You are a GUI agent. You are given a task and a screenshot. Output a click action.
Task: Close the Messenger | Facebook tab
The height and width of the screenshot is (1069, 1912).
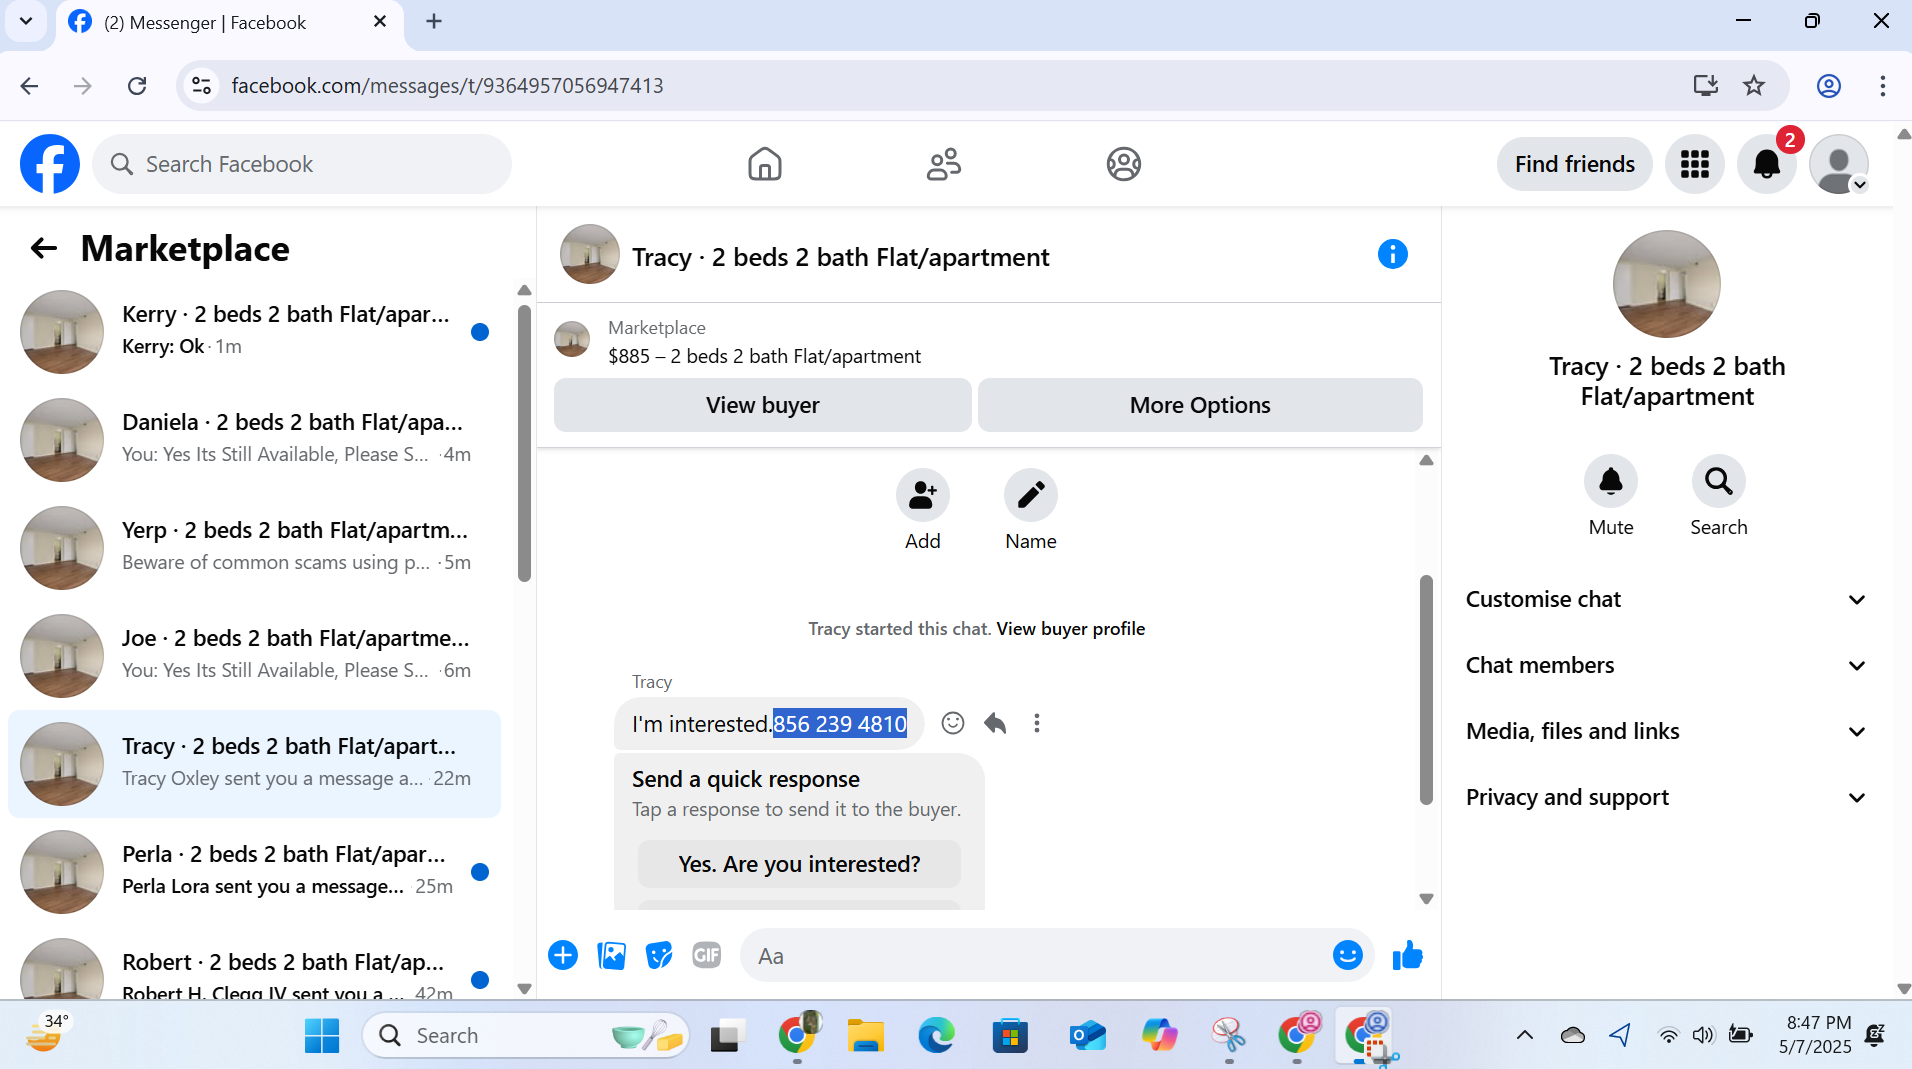[x=380, y=22]
